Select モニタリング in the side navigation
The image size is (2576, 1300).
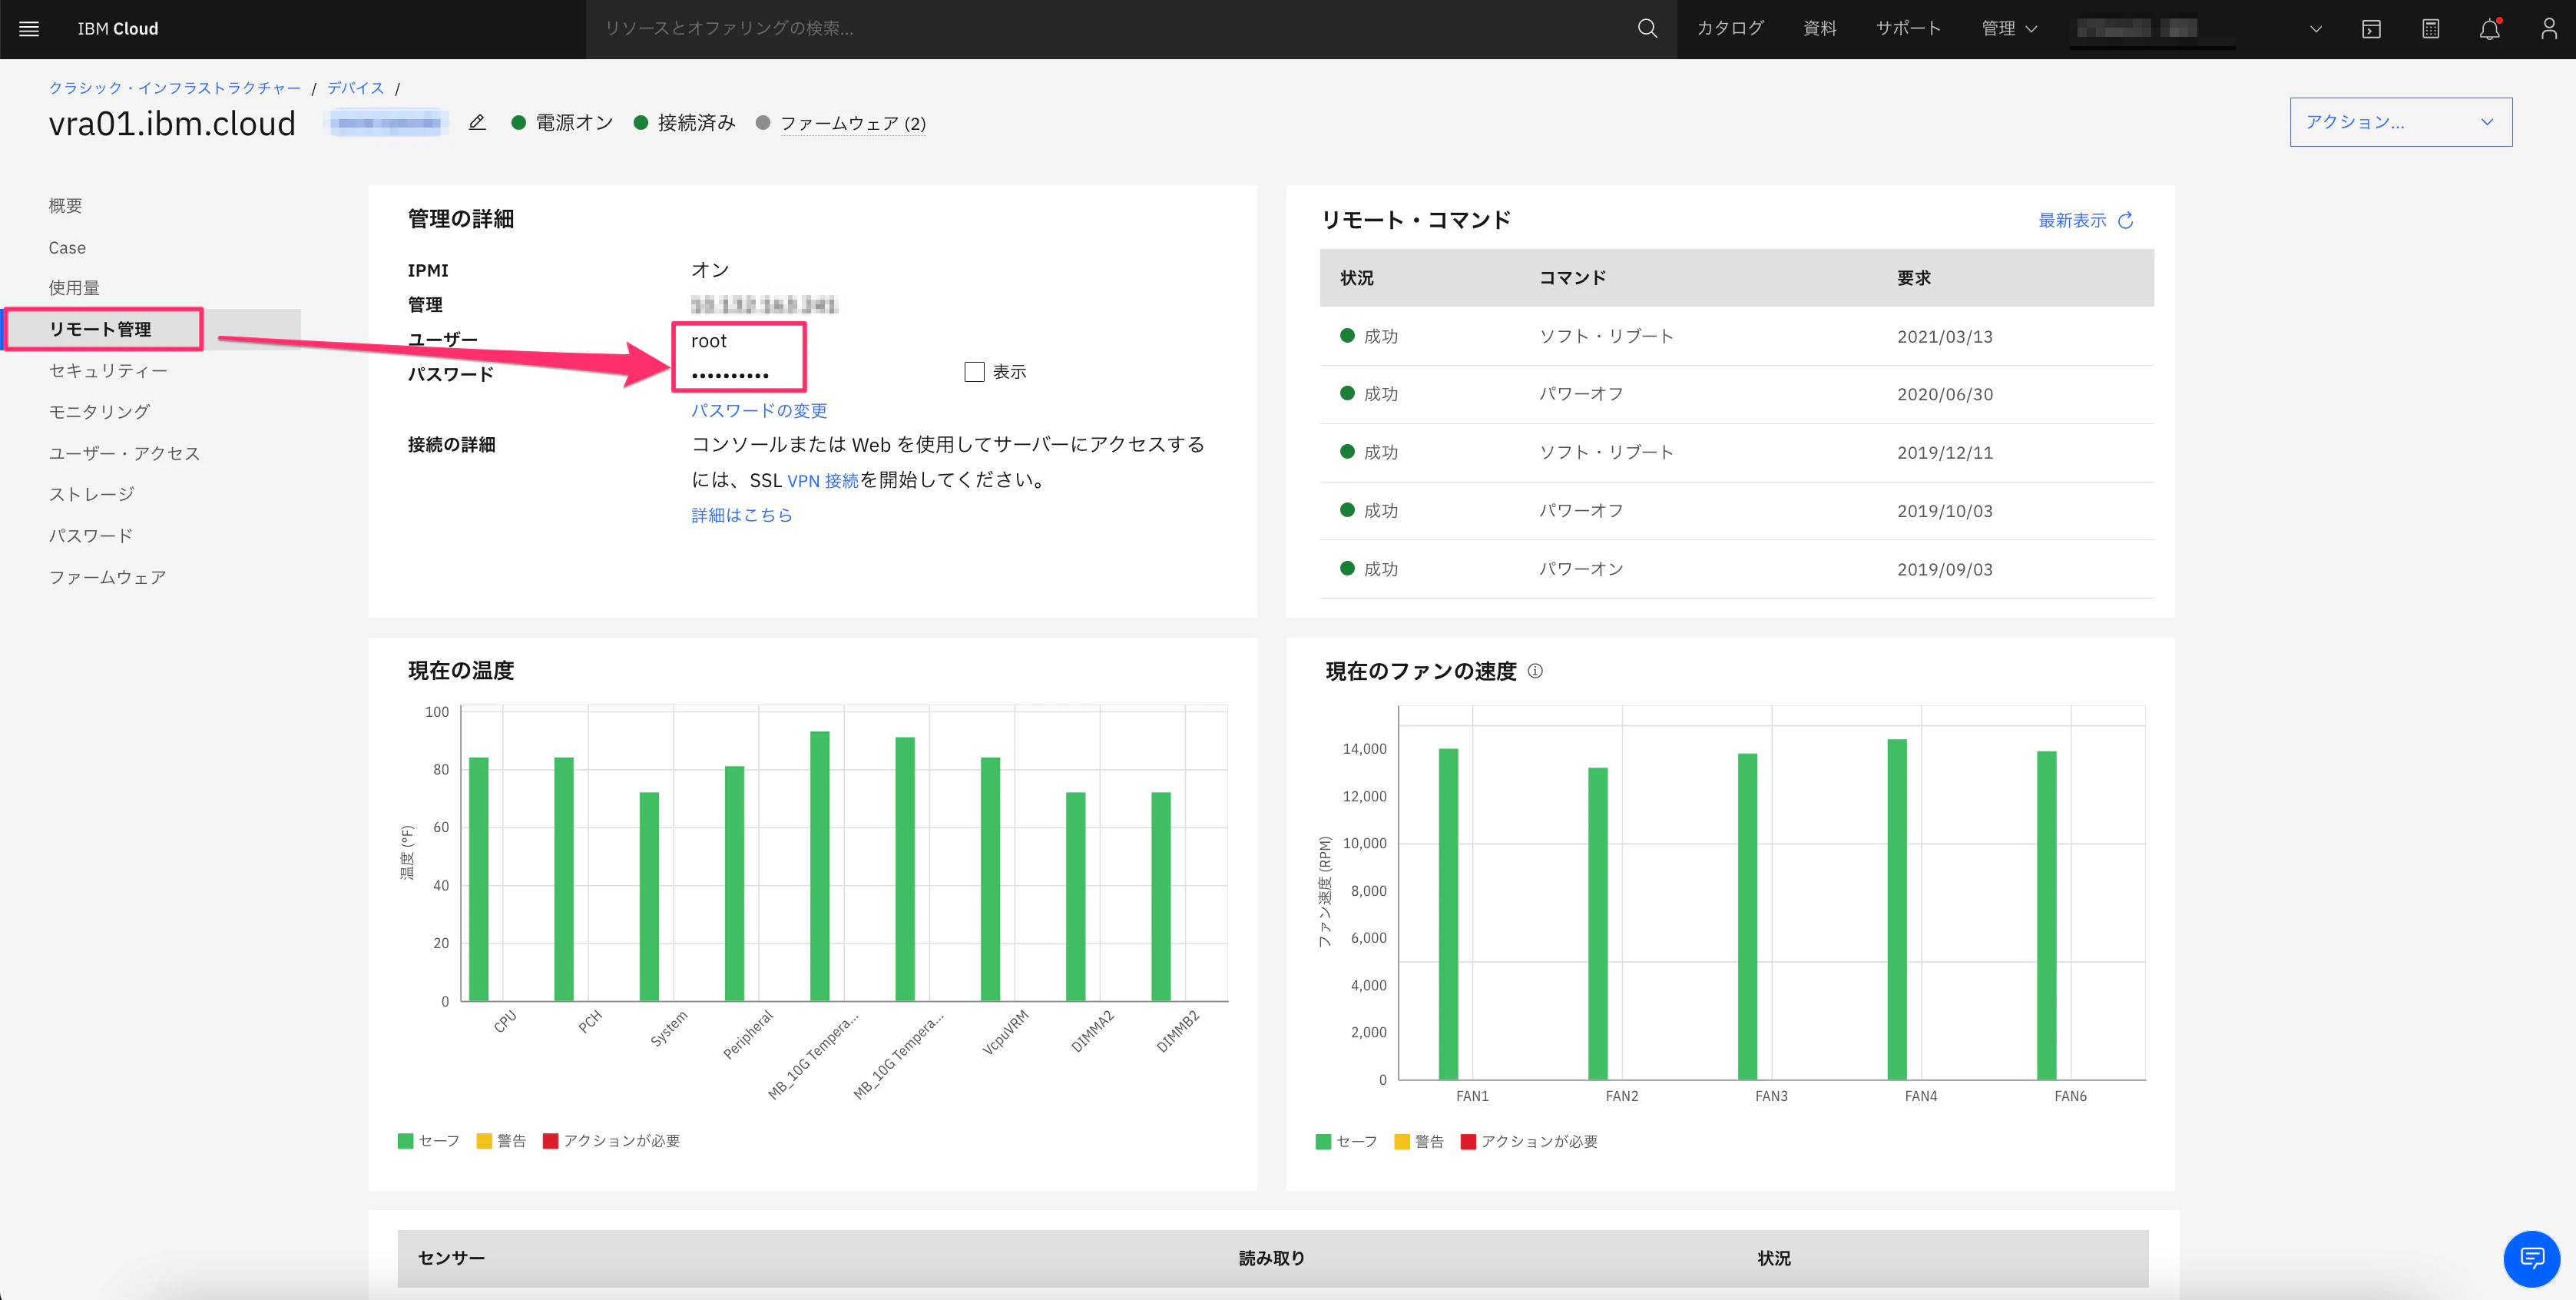(x=99, y=411)
